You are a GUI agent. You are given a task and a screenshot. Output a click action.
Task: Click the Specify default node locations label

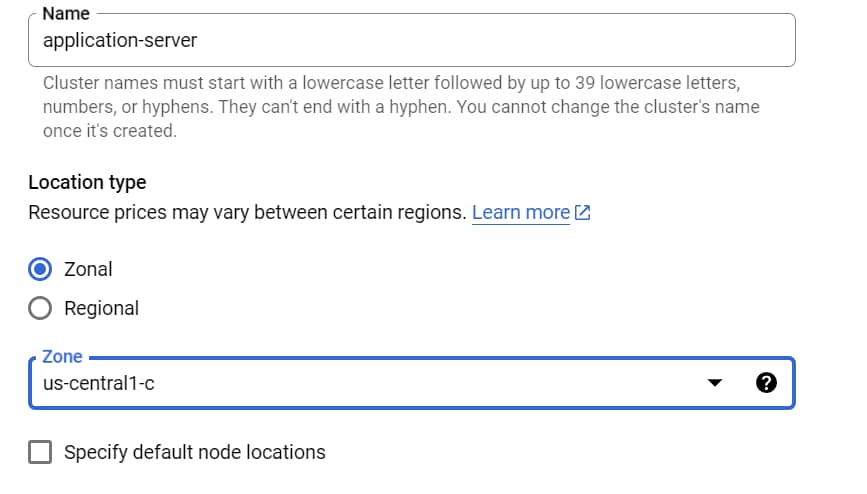(195, 453)
